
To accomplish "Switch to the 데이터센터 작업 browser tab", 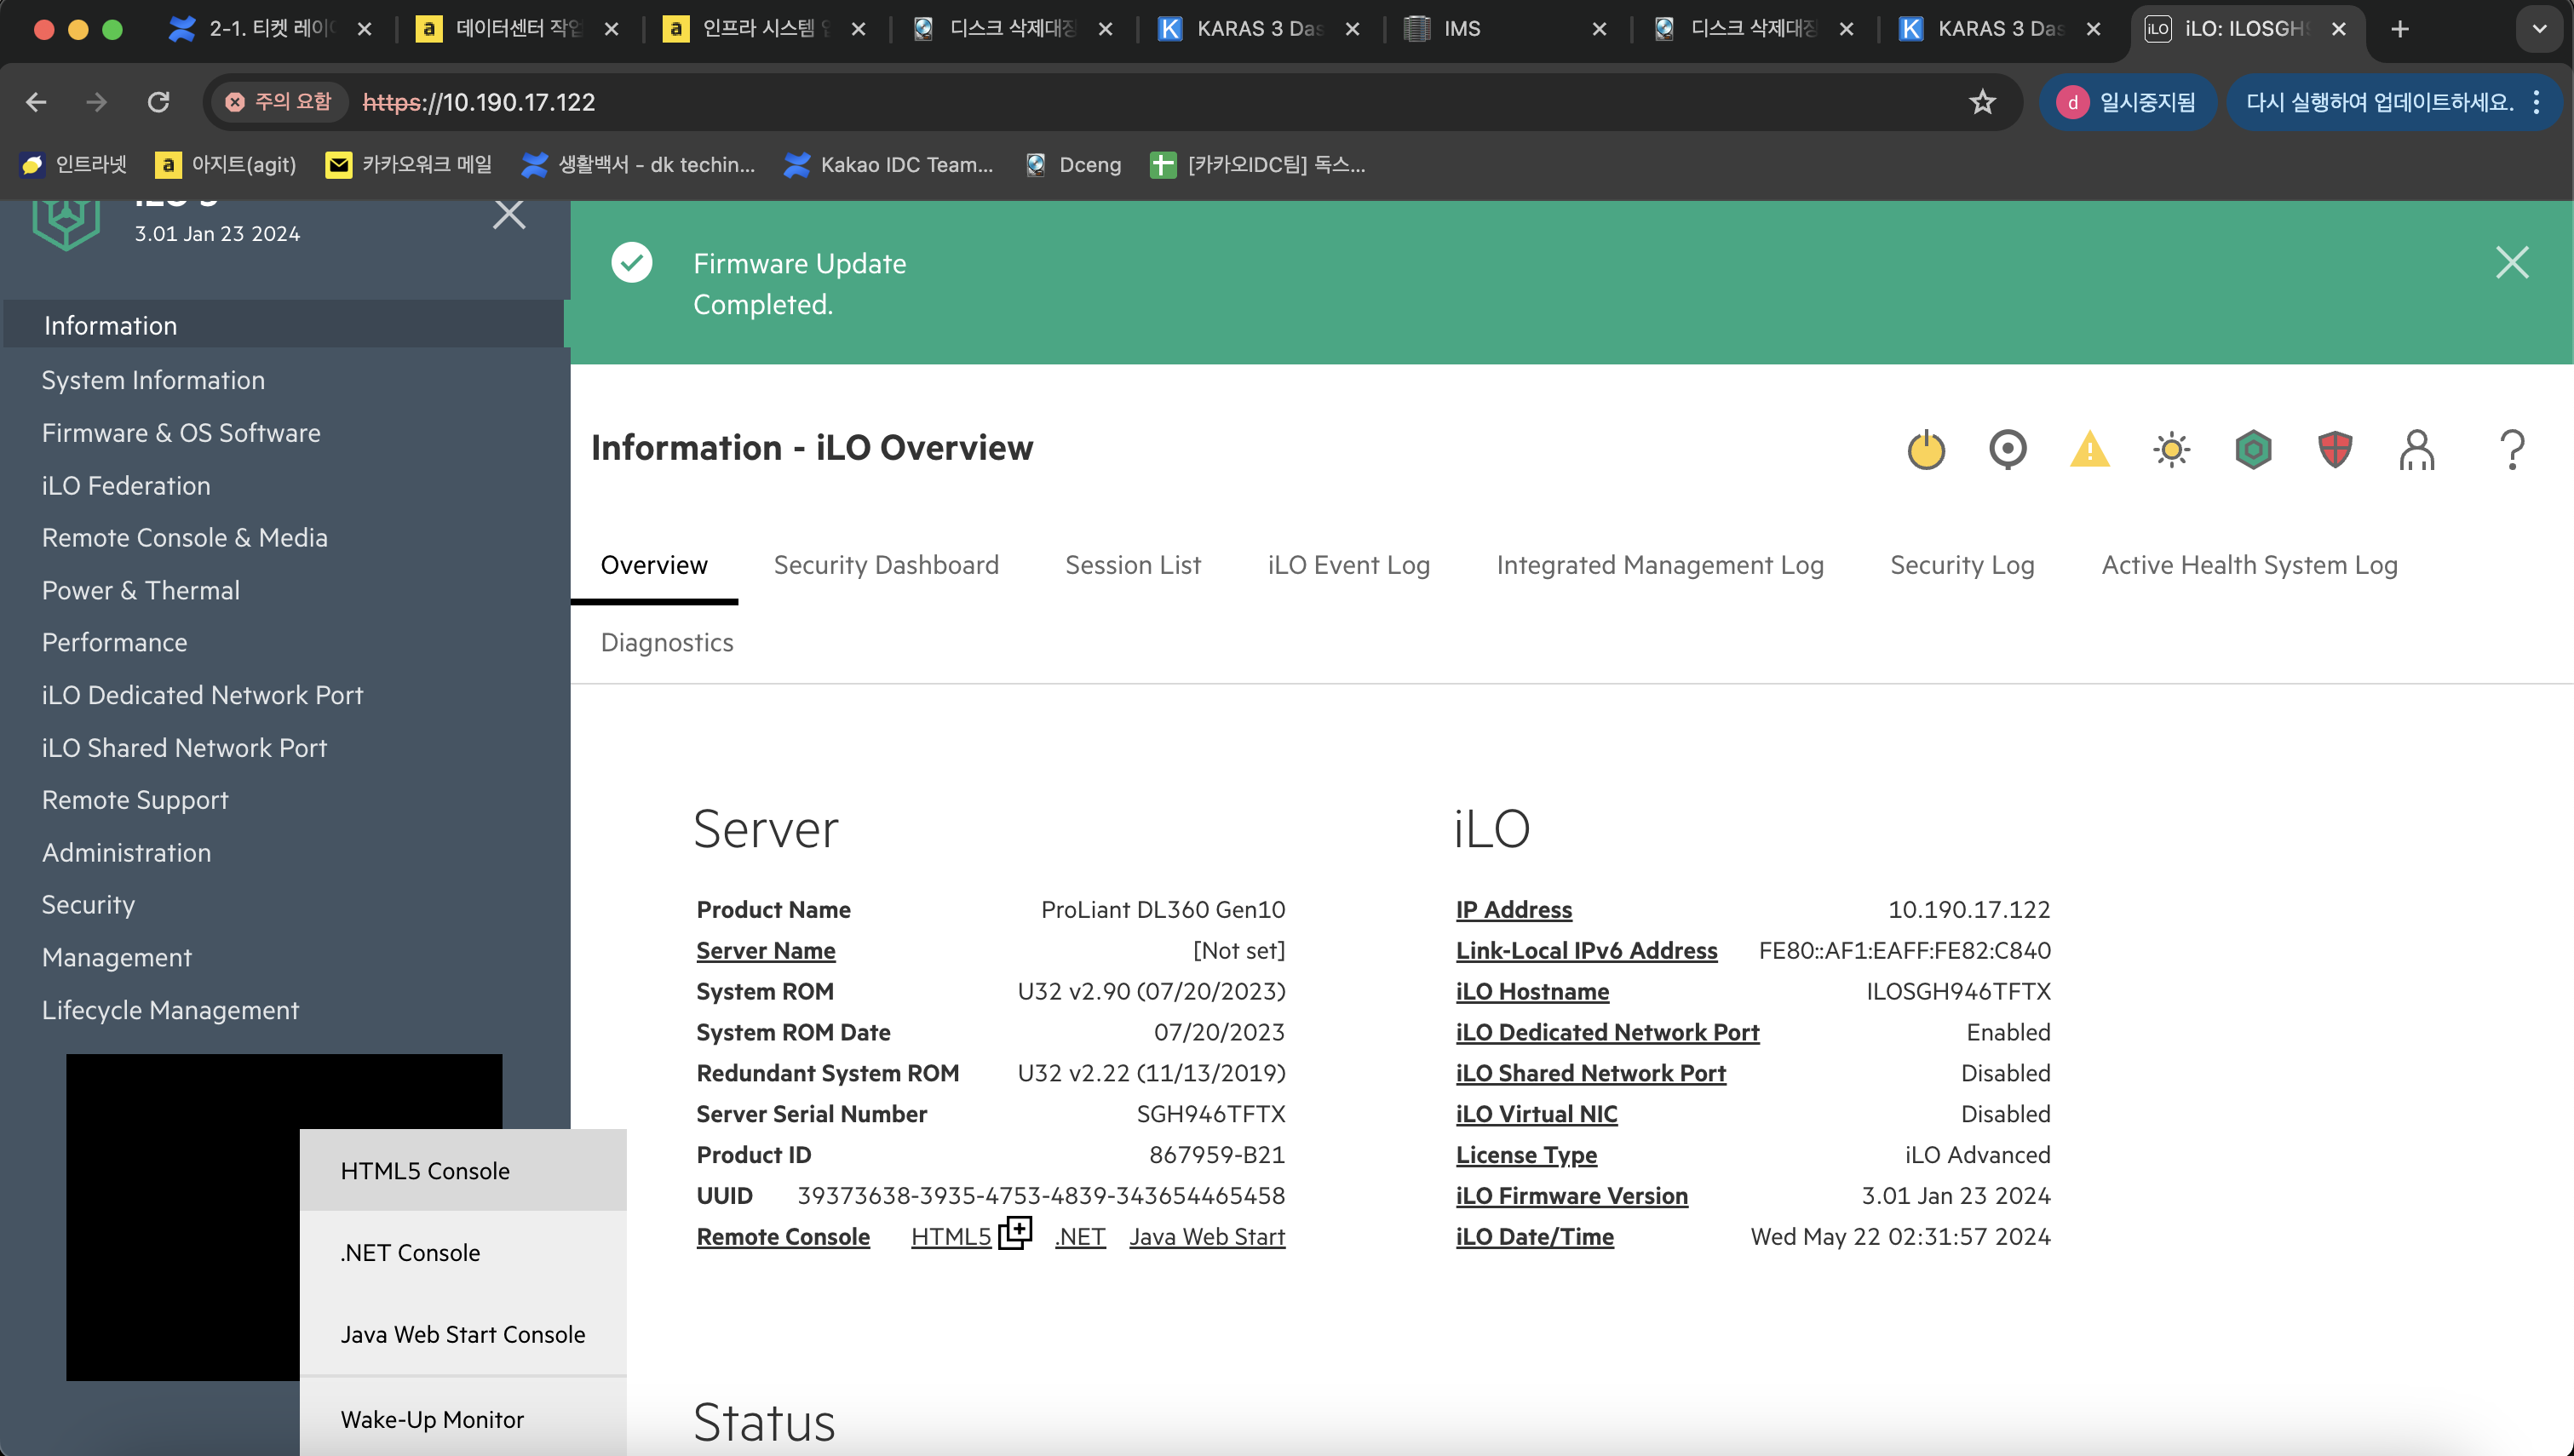I will (x=518, y=29).
